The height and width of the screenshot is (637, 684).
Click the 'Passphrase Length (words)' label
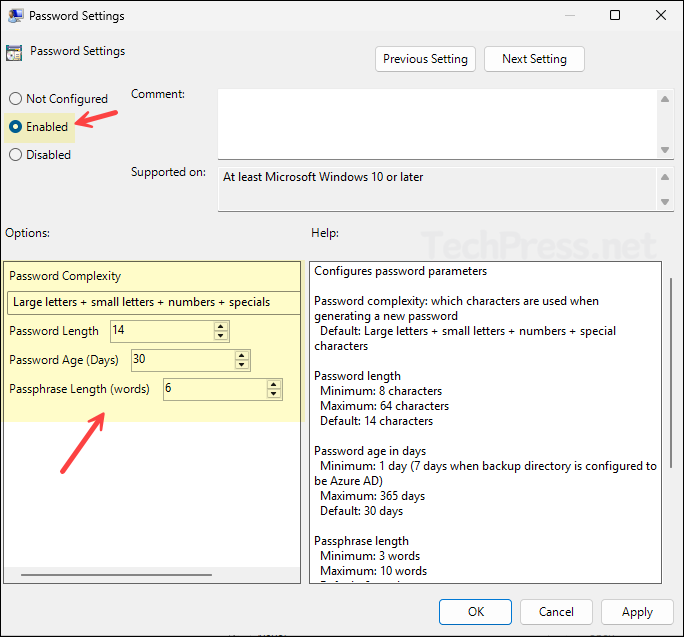[79, 389]
